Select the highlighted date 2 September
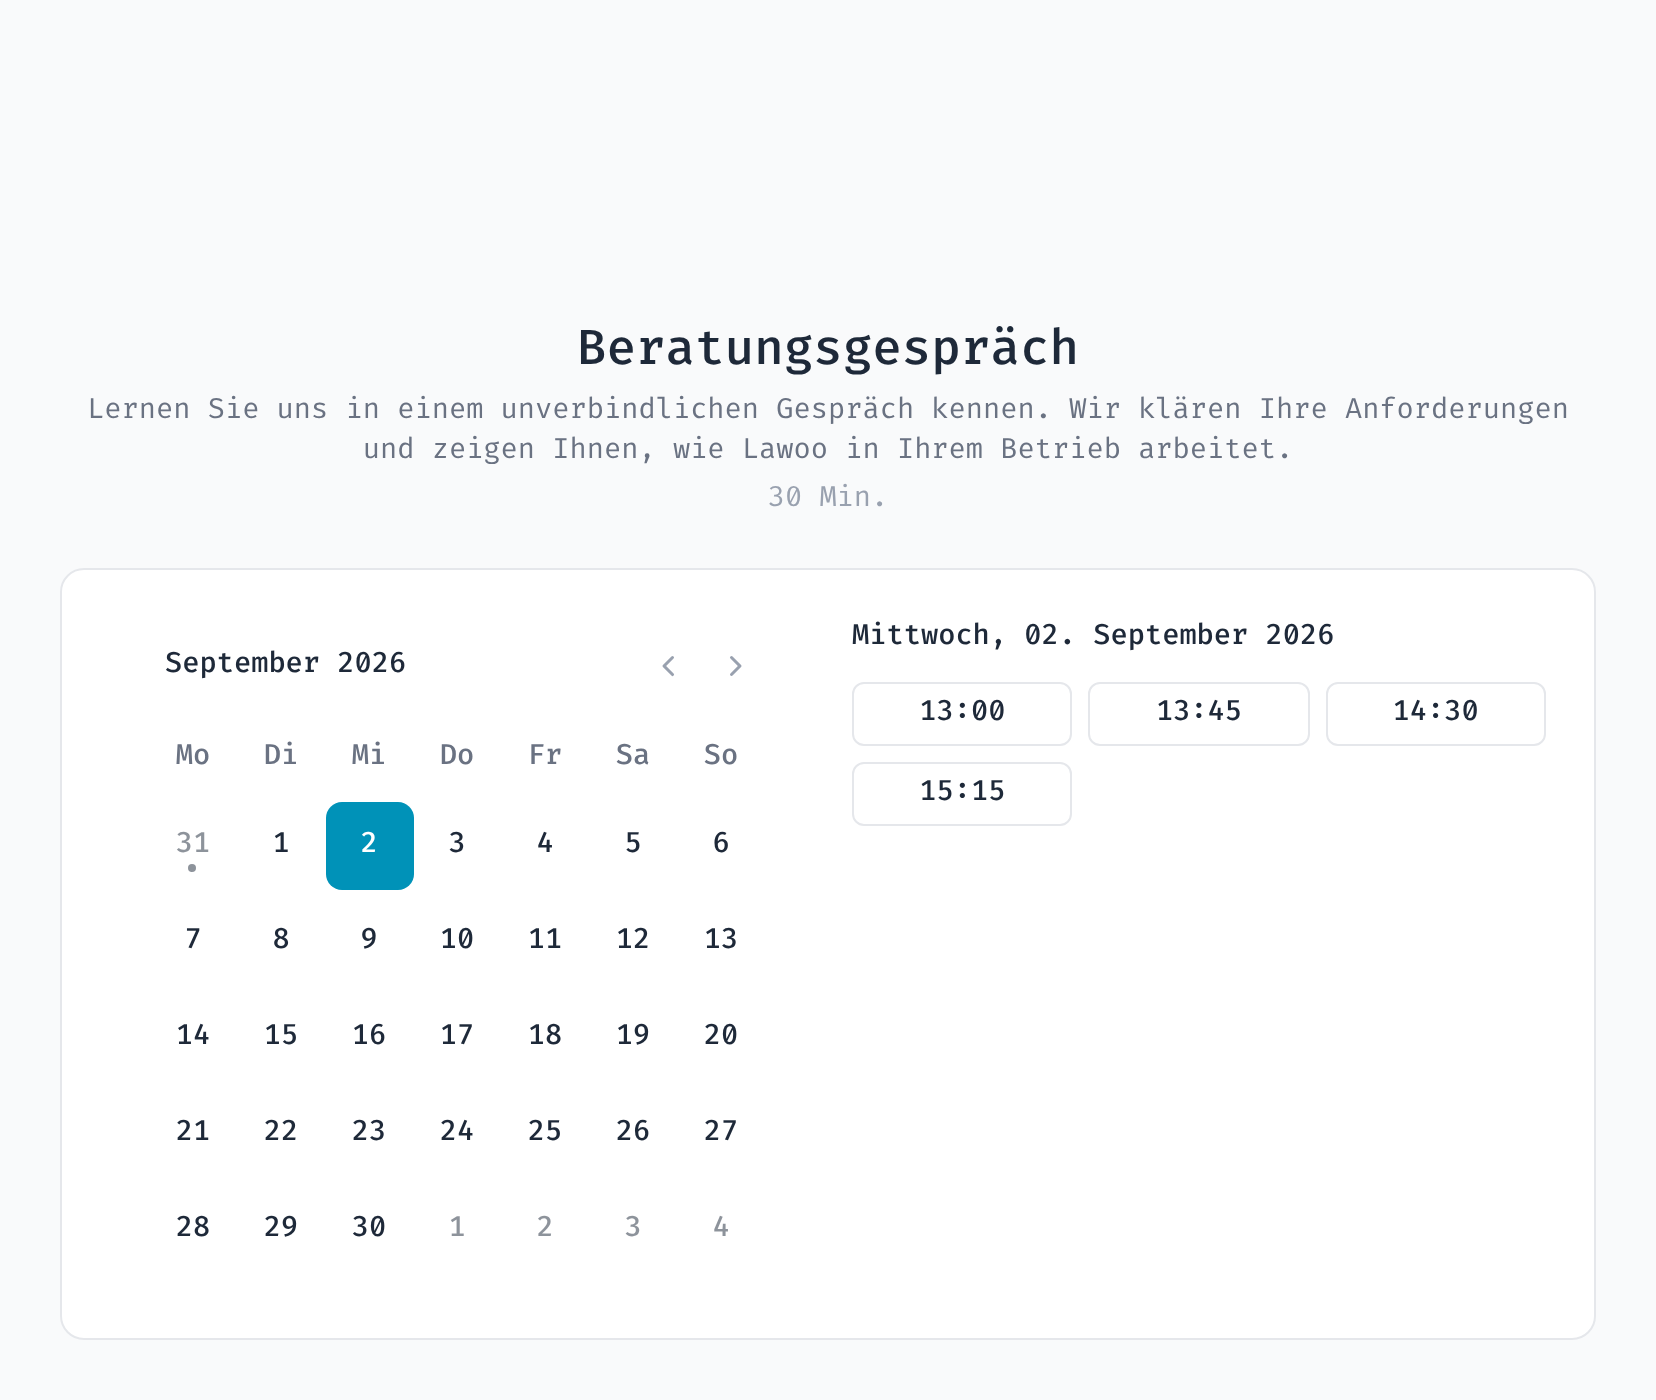The height and width of the screenshot is (1400, 1656). point(370,846)
